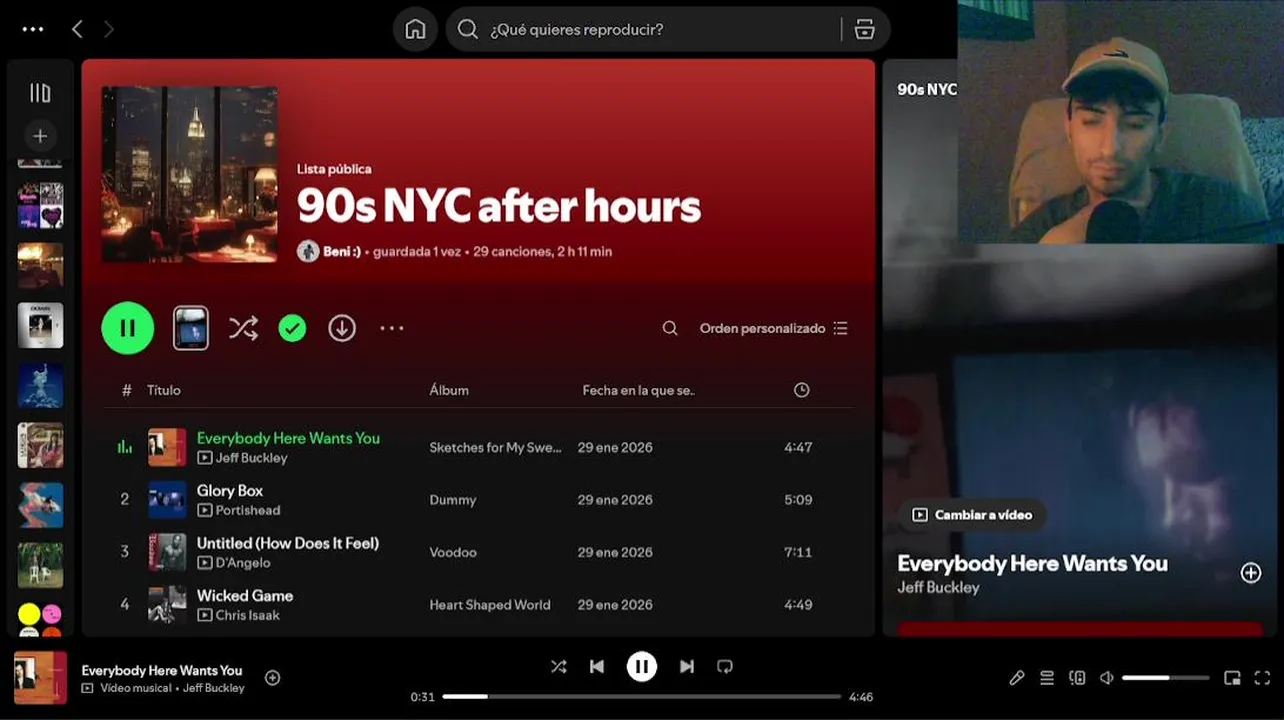Open the sidebar playlist with yellow and pink circles
The height and width of the screenshot is (720, 1284).
(40, 618)
